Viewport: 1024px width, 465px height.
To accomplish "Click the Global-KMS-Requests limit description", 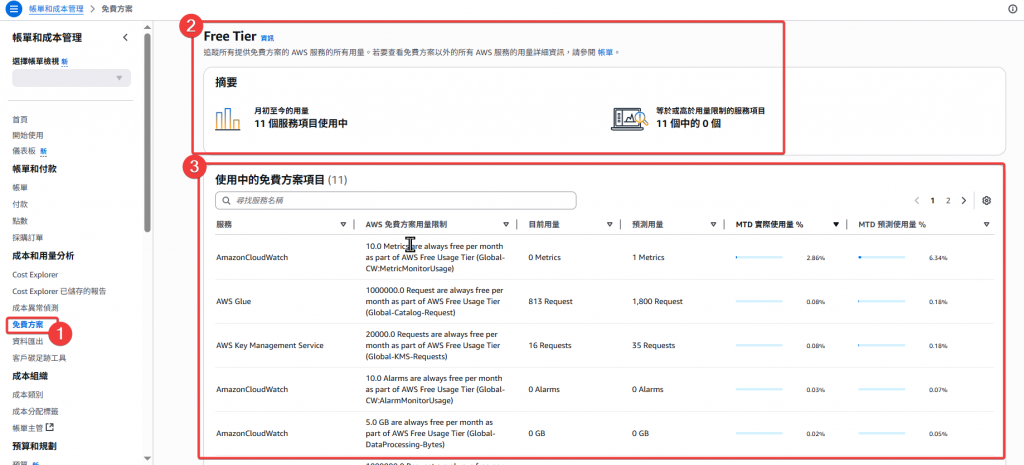I will 434,345.
